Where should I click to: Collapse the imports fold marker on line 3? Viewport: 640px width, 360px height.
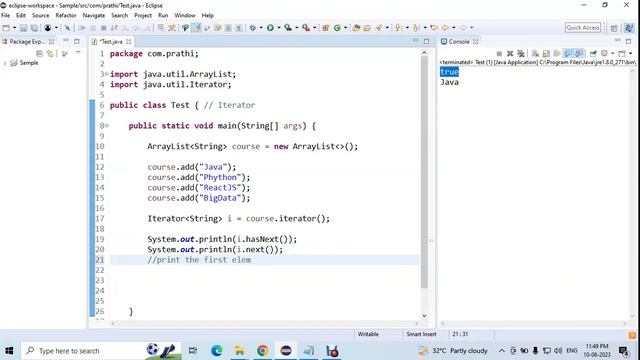107,74
